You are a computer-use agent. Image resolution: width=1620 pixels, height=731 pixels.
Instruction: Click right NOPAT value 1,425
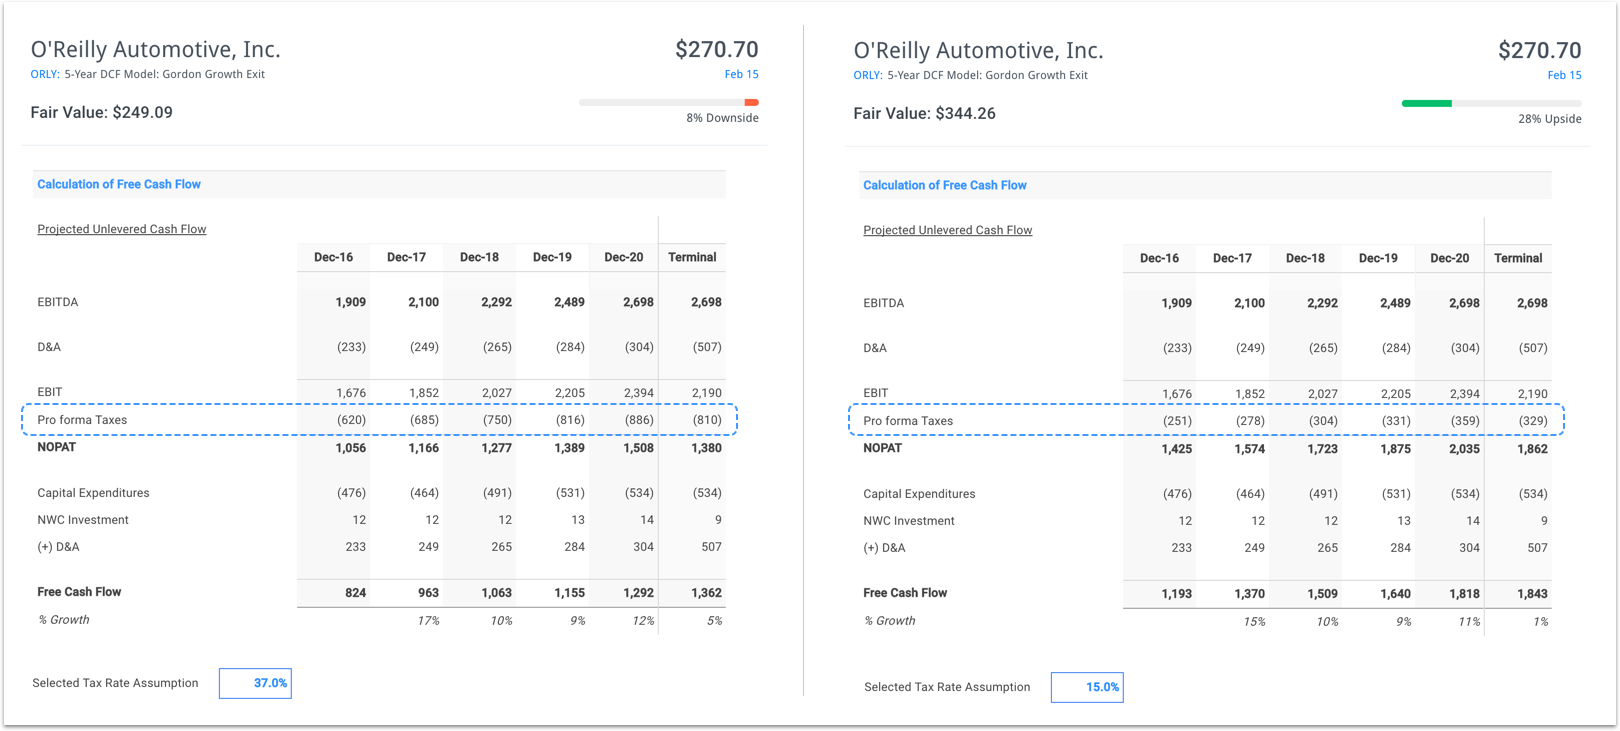(x=1177, y=449)
